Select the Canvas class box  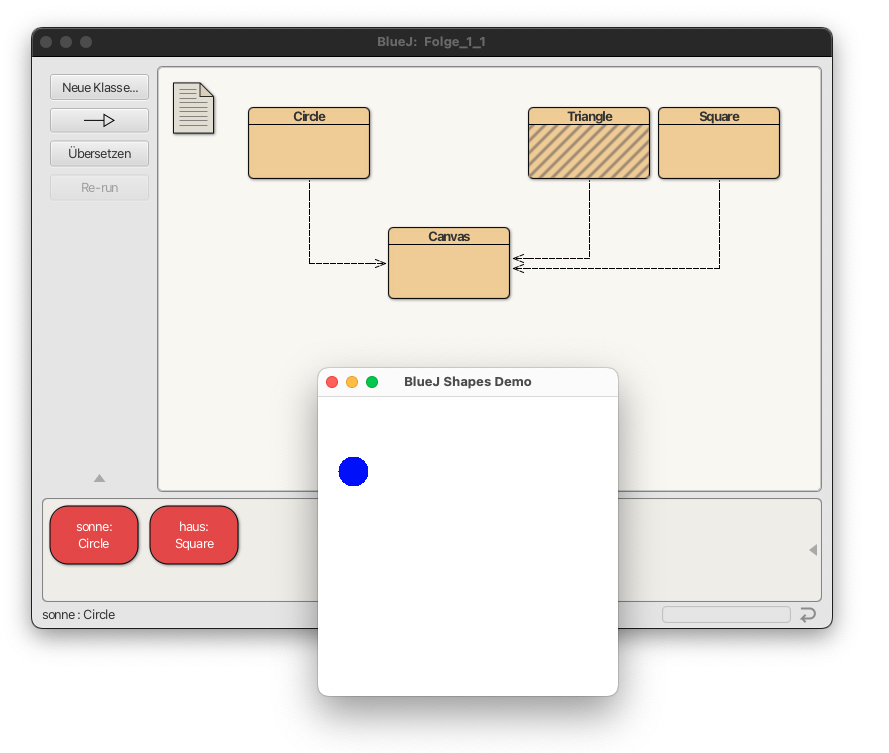coord(449,263)
